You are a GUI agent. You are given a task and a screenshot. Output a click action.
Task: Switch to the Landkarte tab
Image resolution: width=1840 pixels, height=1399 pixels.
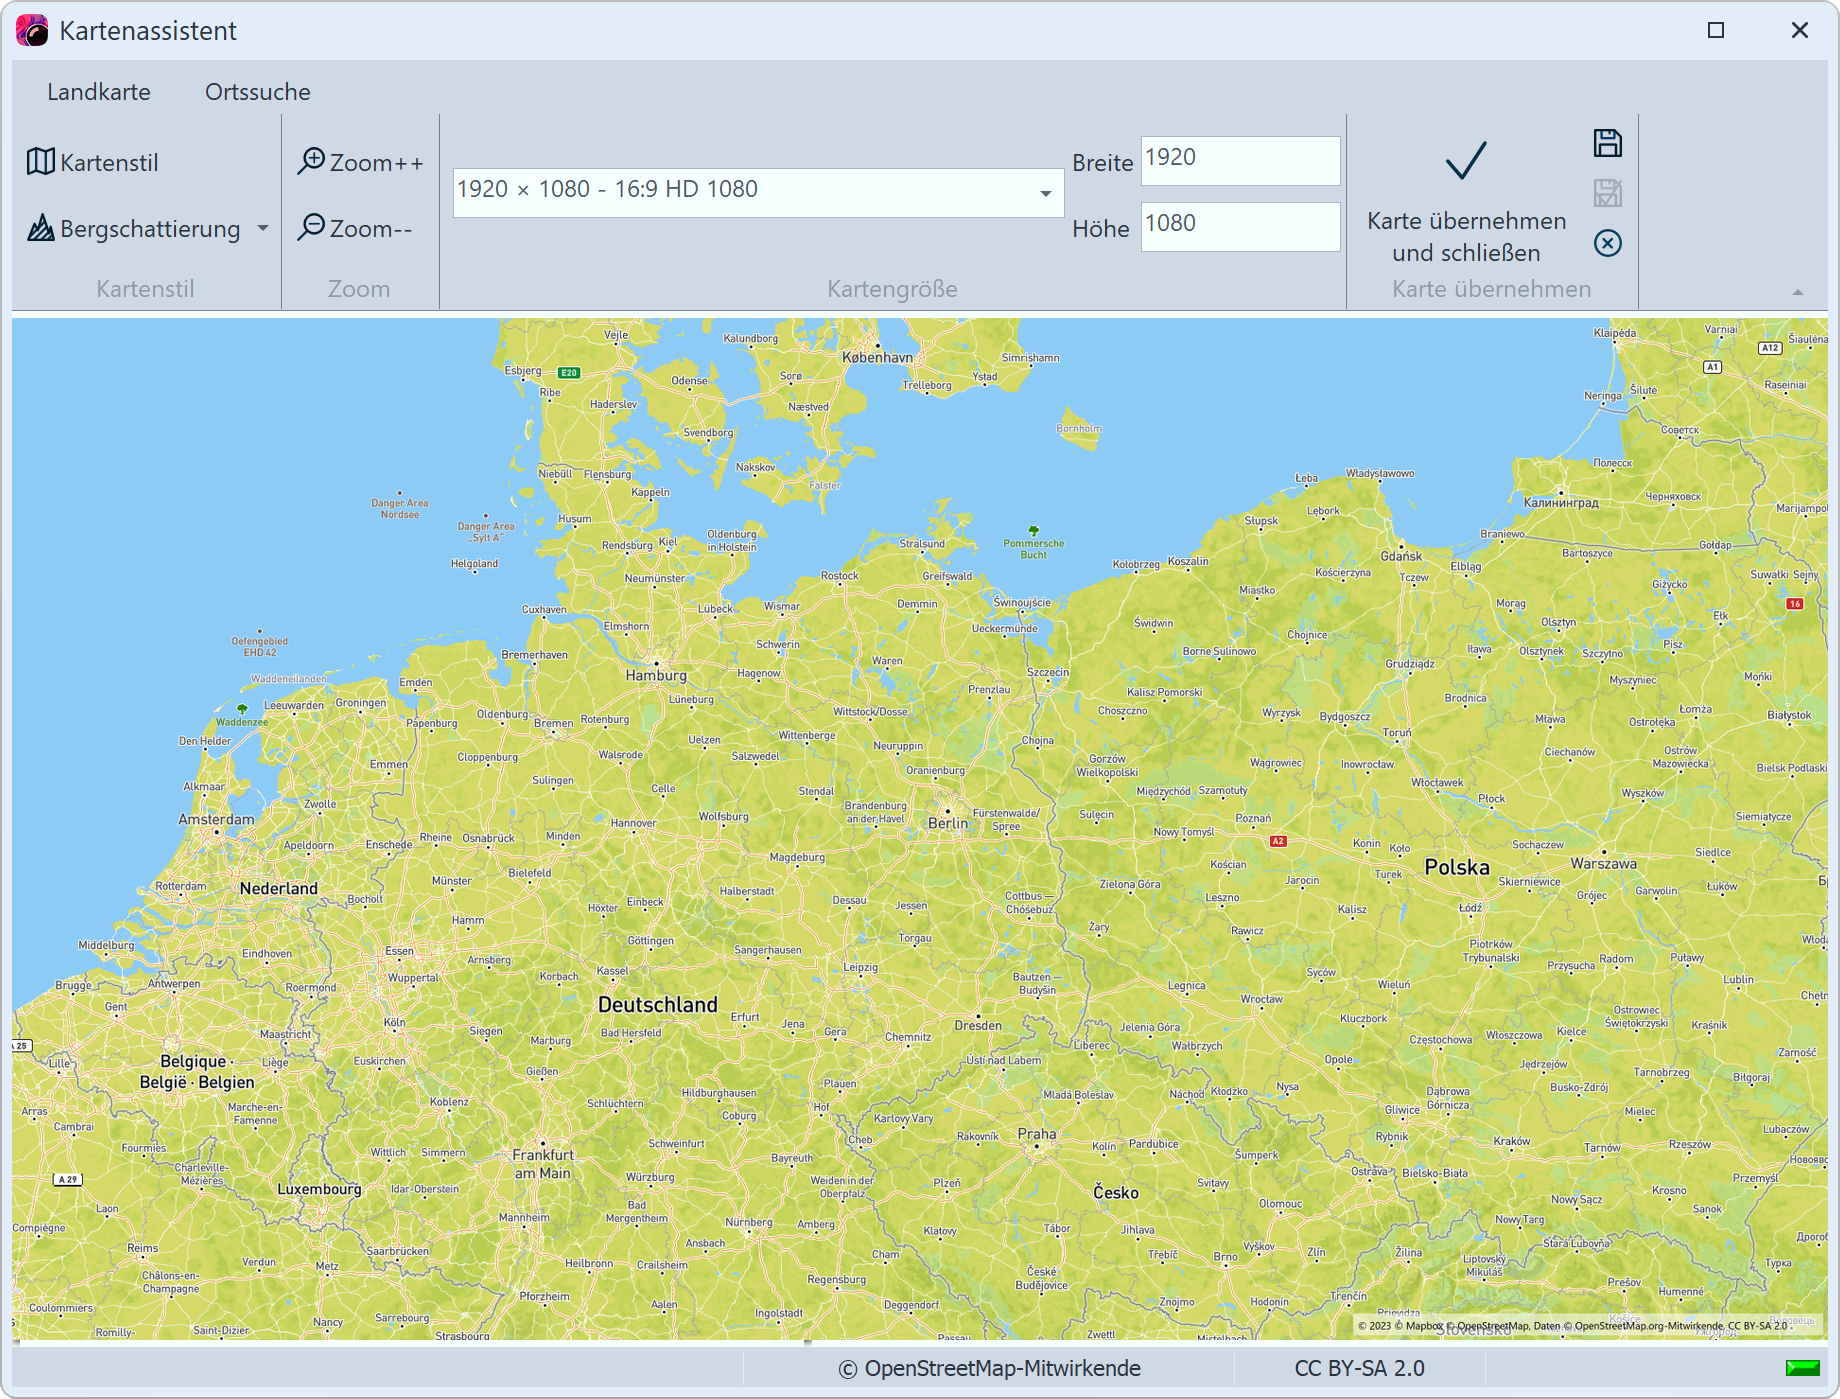pos(99,91)
